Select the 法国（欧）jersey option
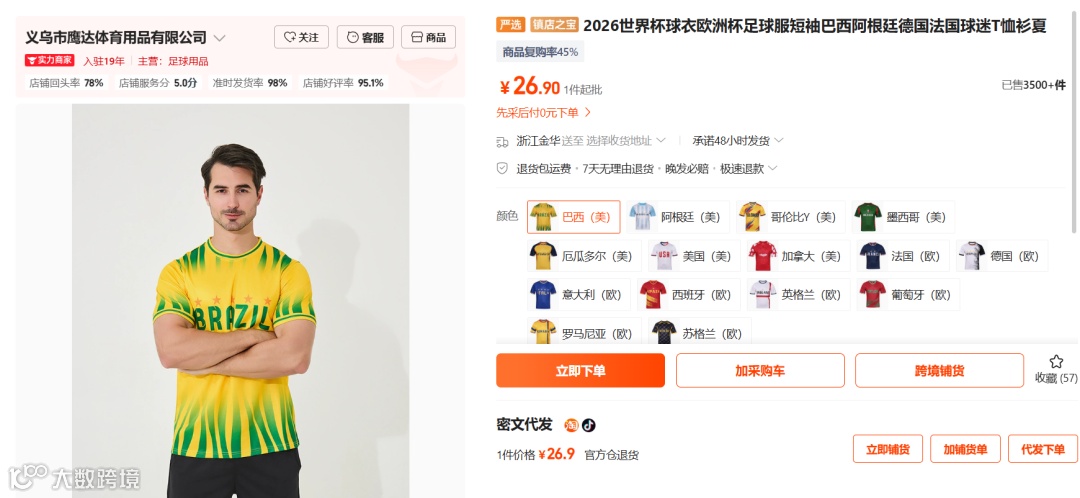 903,256
